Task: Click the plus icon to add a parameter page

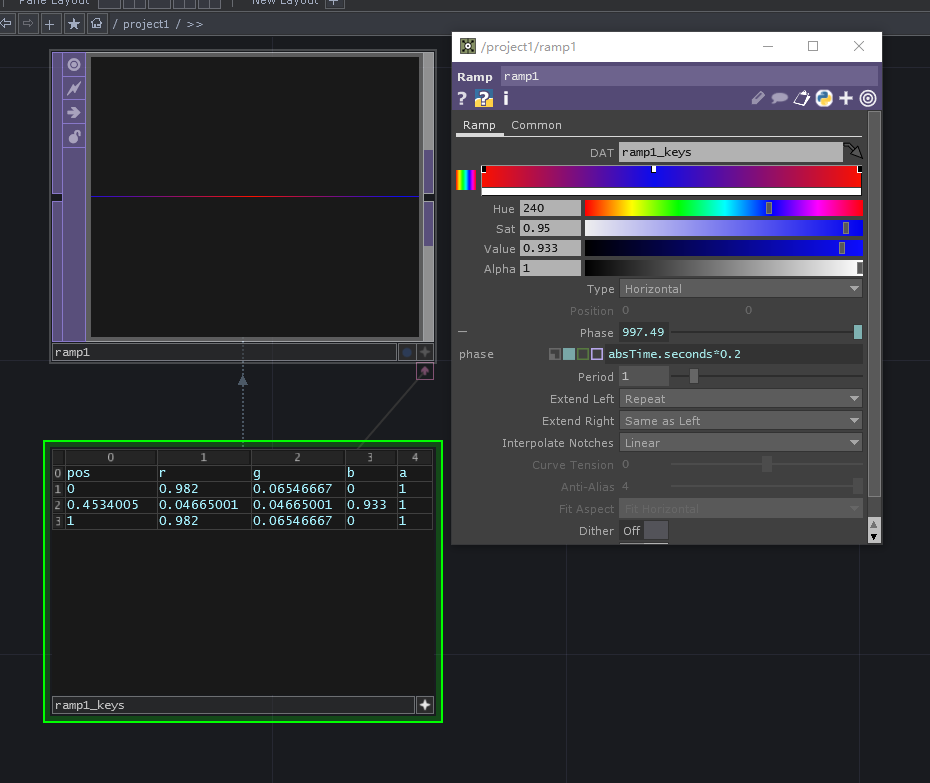Action: 845,98
